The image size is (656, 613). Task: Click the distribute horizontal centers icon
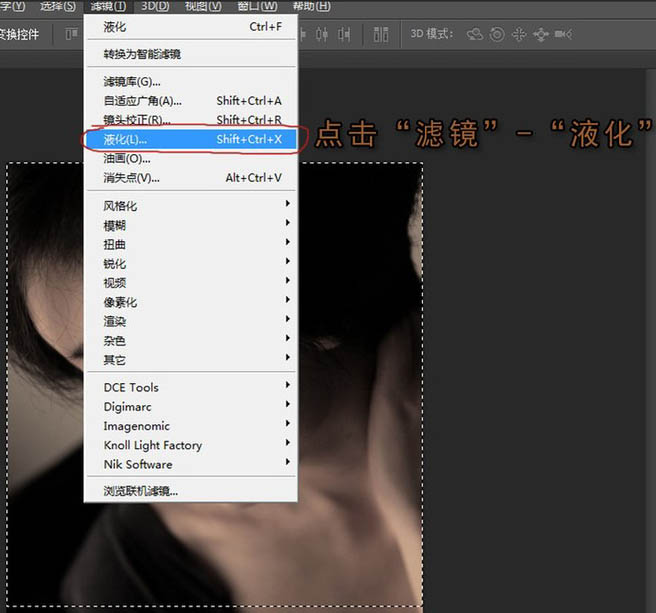click(321, 34)
